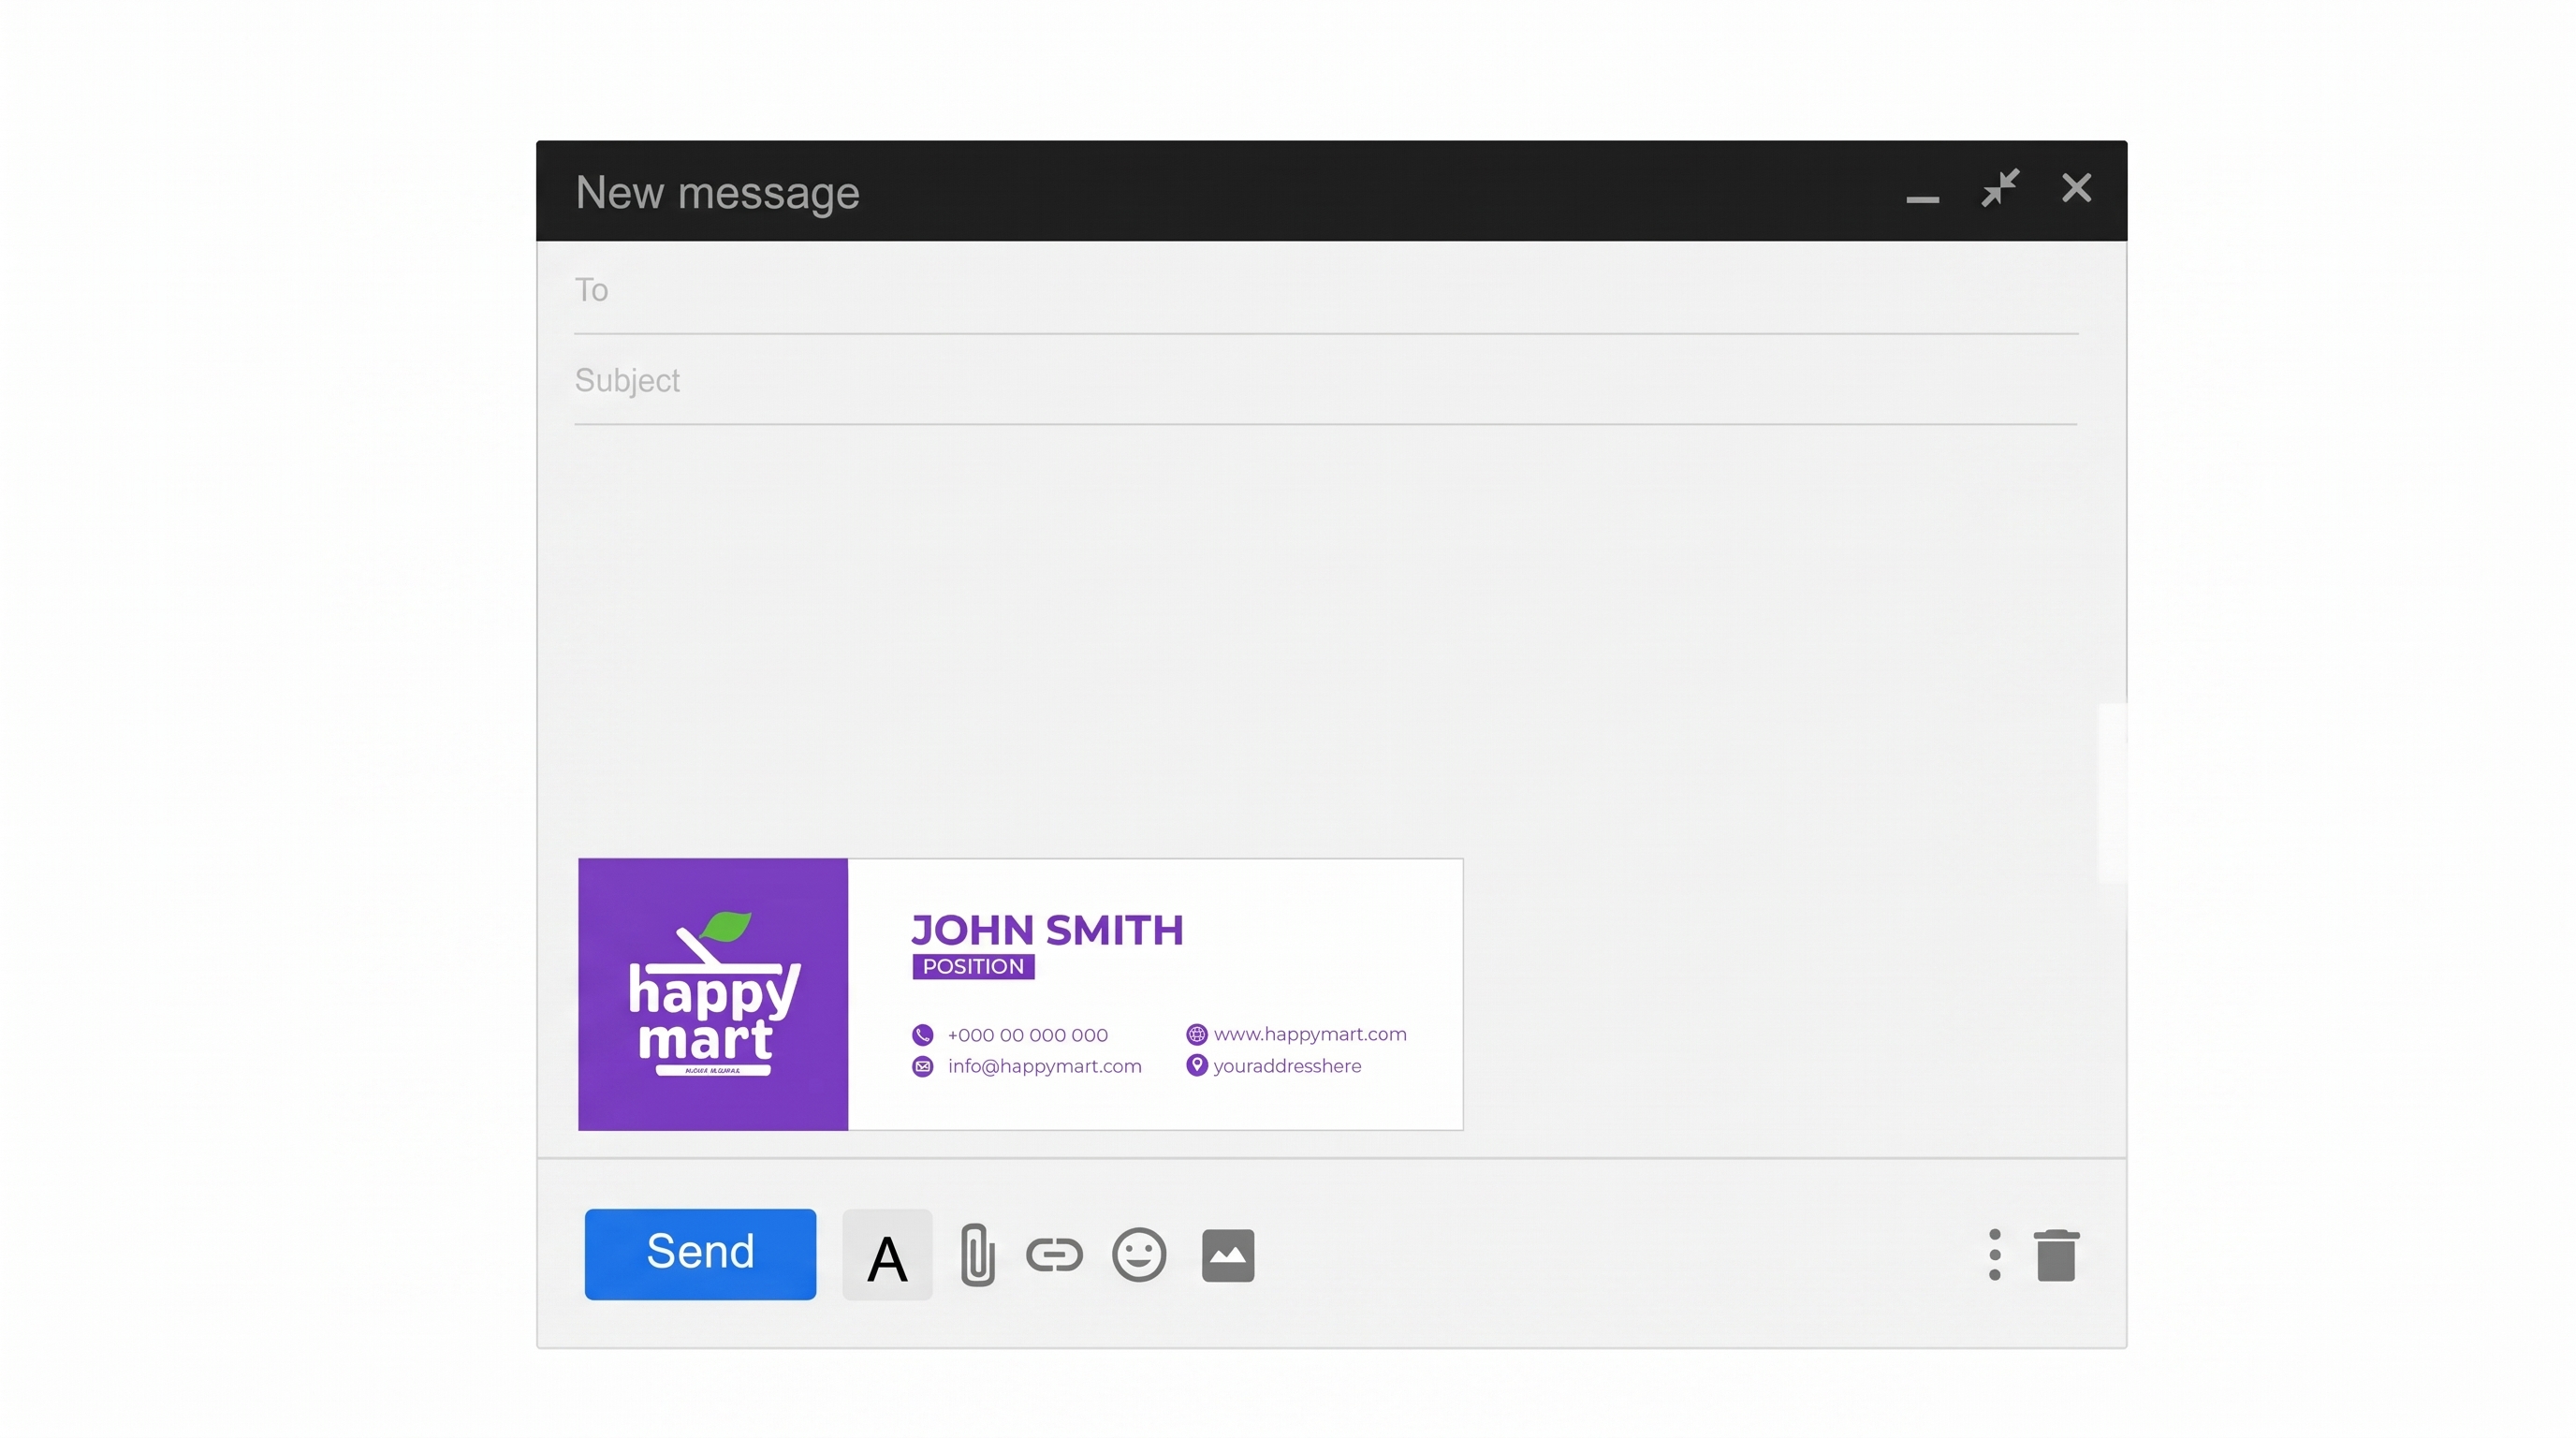Discard draft with the trash icon

click(x=2056, y=1254)
